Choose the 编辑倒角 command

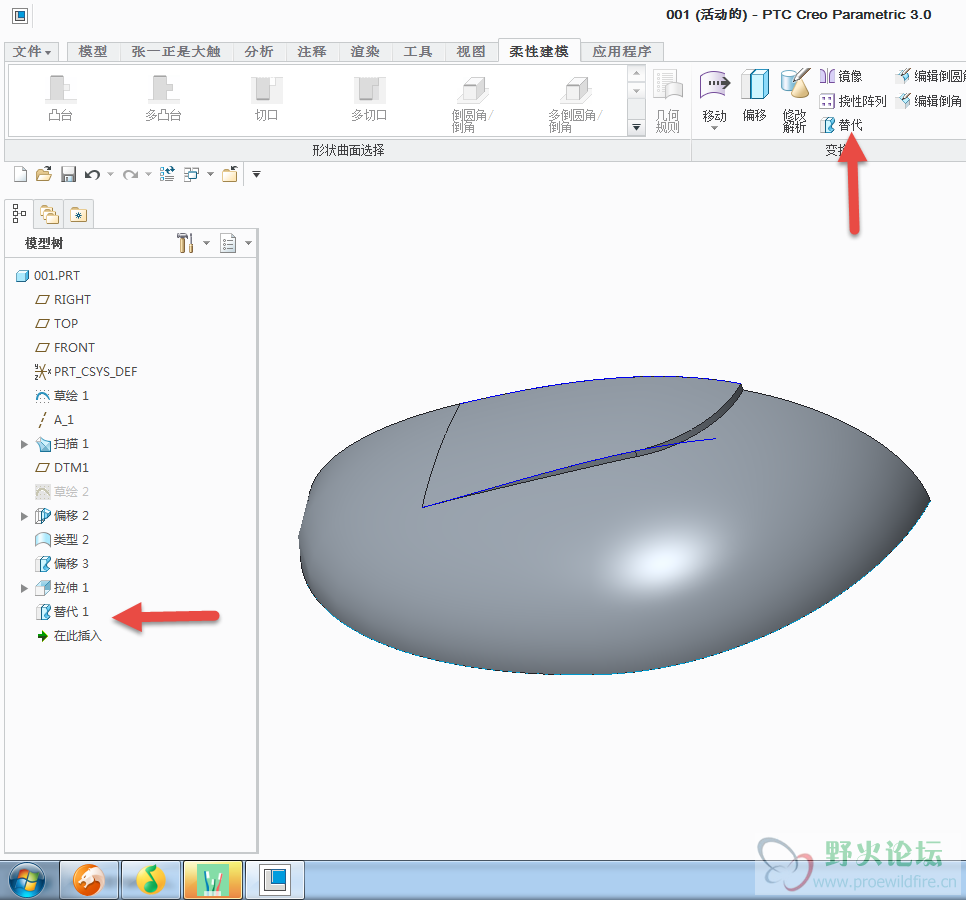[x=929, y=101]
